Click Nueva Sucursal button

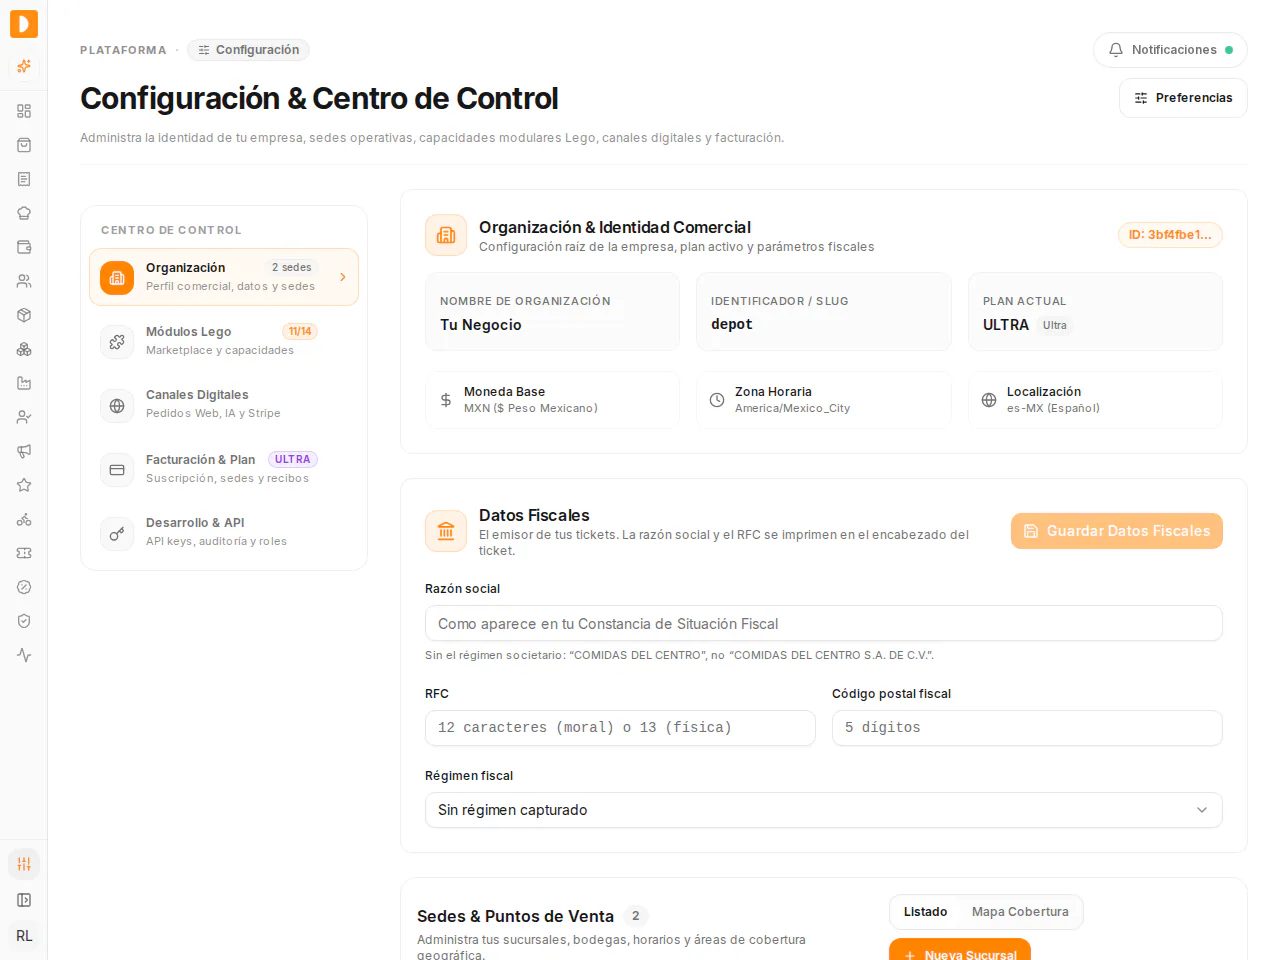pos(960,949)
